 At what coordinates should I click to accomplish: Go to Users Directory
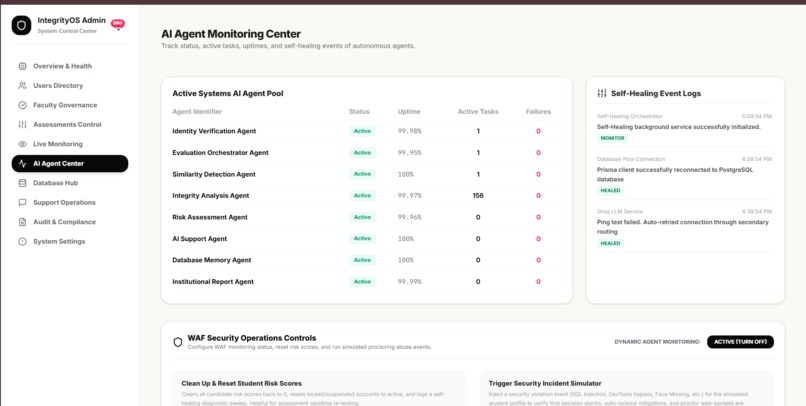point(70,86)
